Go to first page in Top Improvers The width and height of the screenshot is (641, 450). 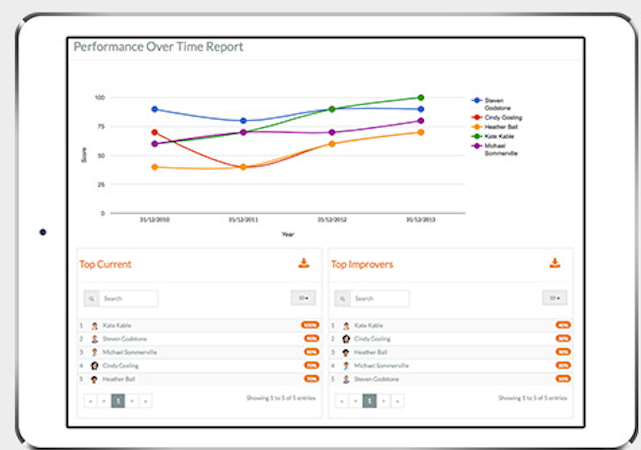pyautogui.click(x=342, y=401)
